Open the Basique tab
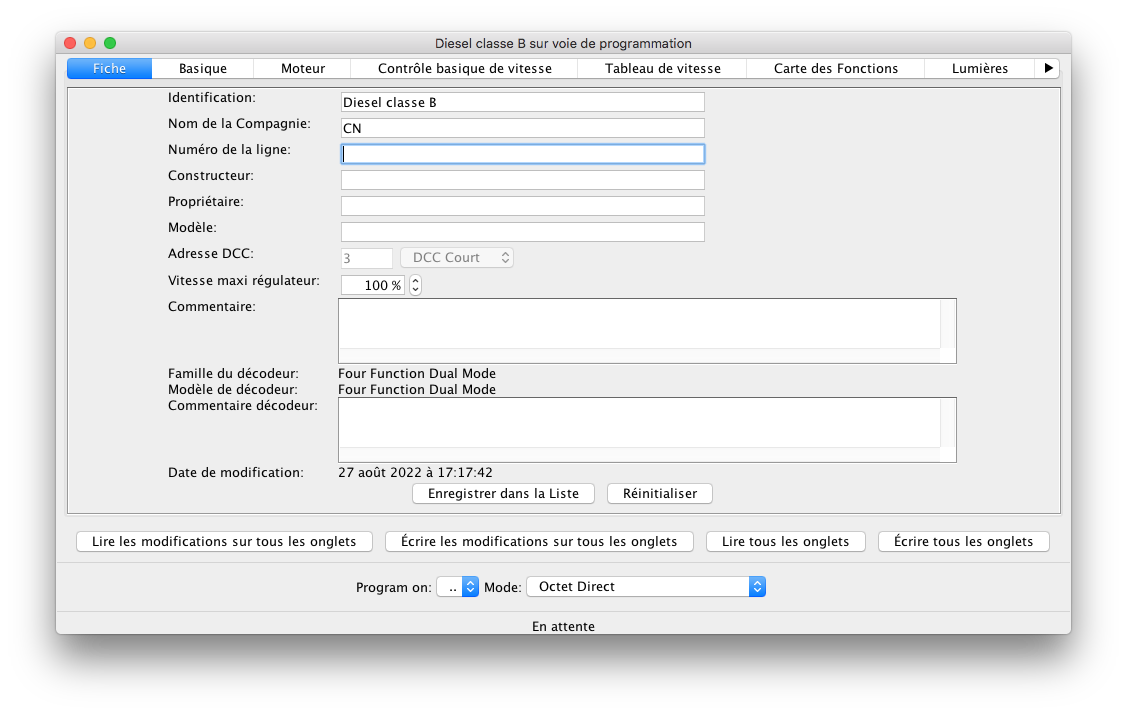 pyautogui.click(x=203, y=69)
